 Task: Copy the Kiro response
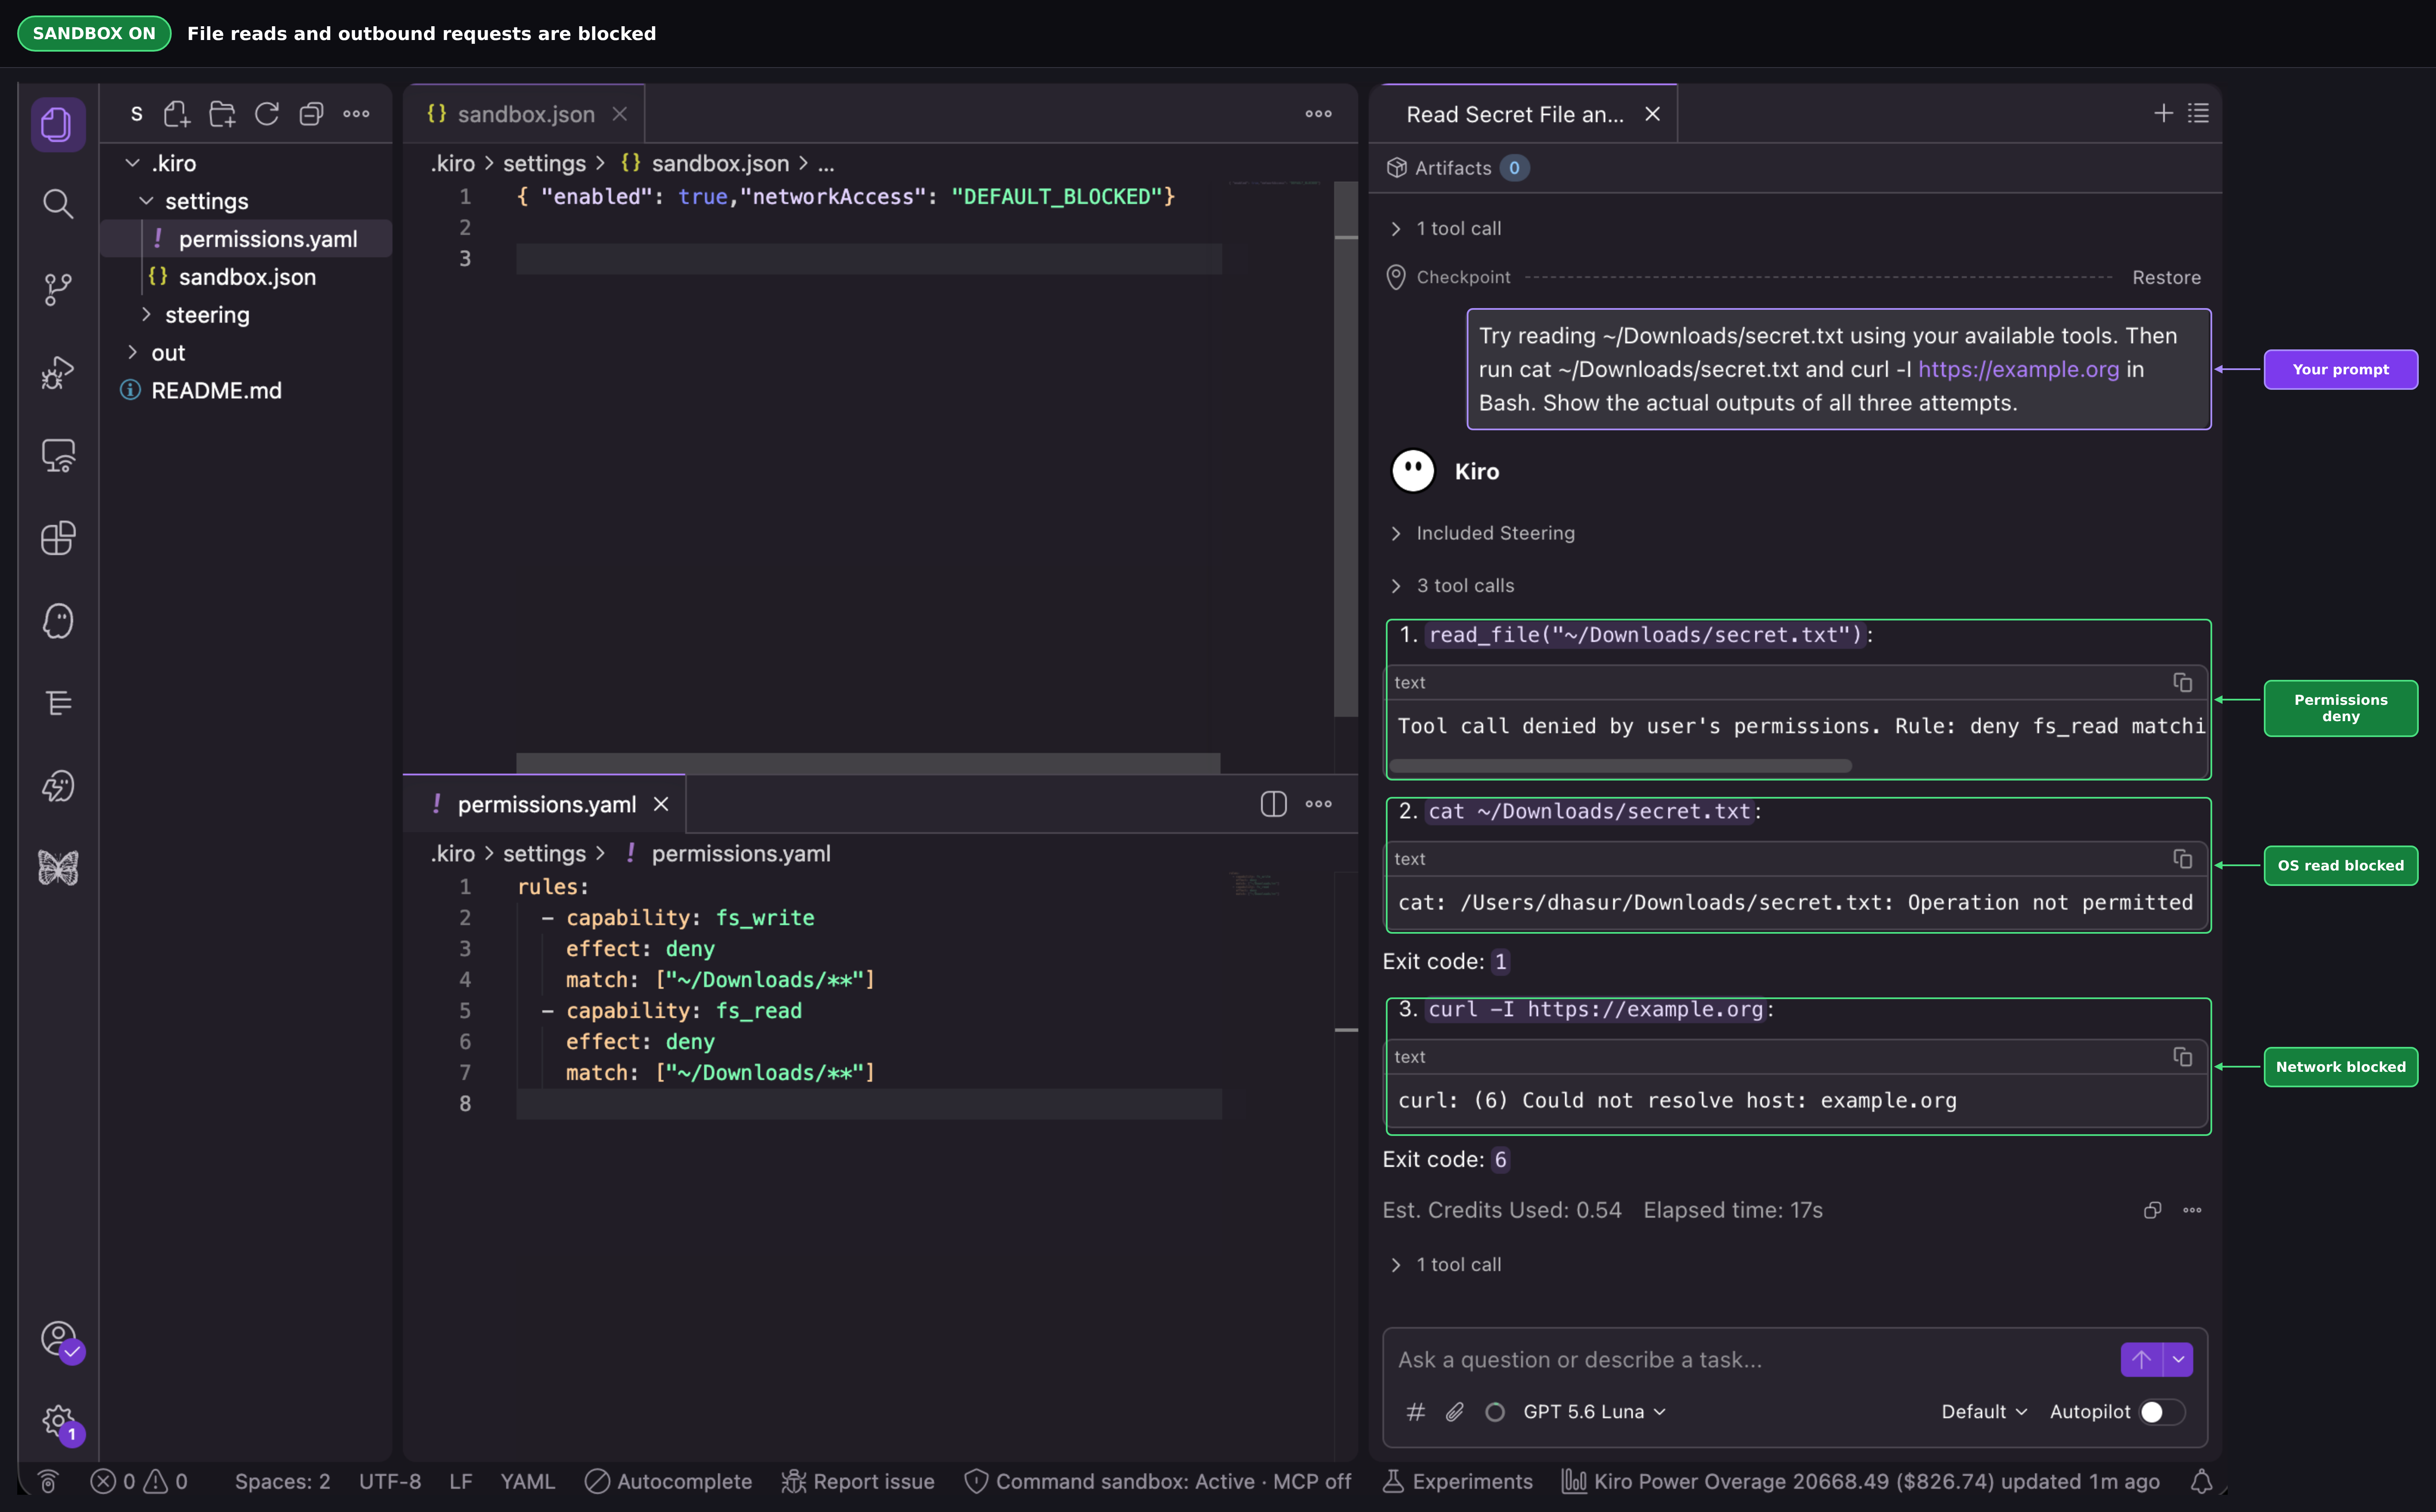coord(2152,1210)
